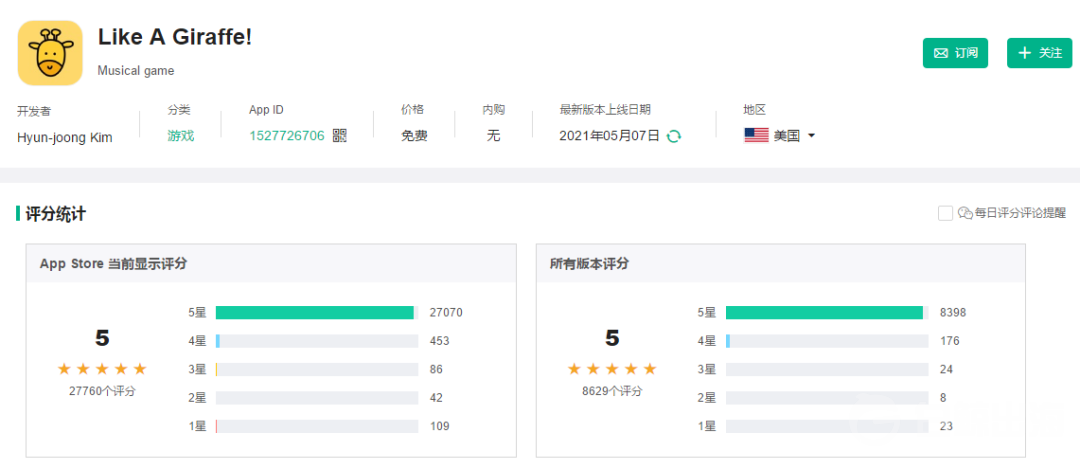Enable the 每日评分评论提醒 checkbox

click(x=946, y=213)
